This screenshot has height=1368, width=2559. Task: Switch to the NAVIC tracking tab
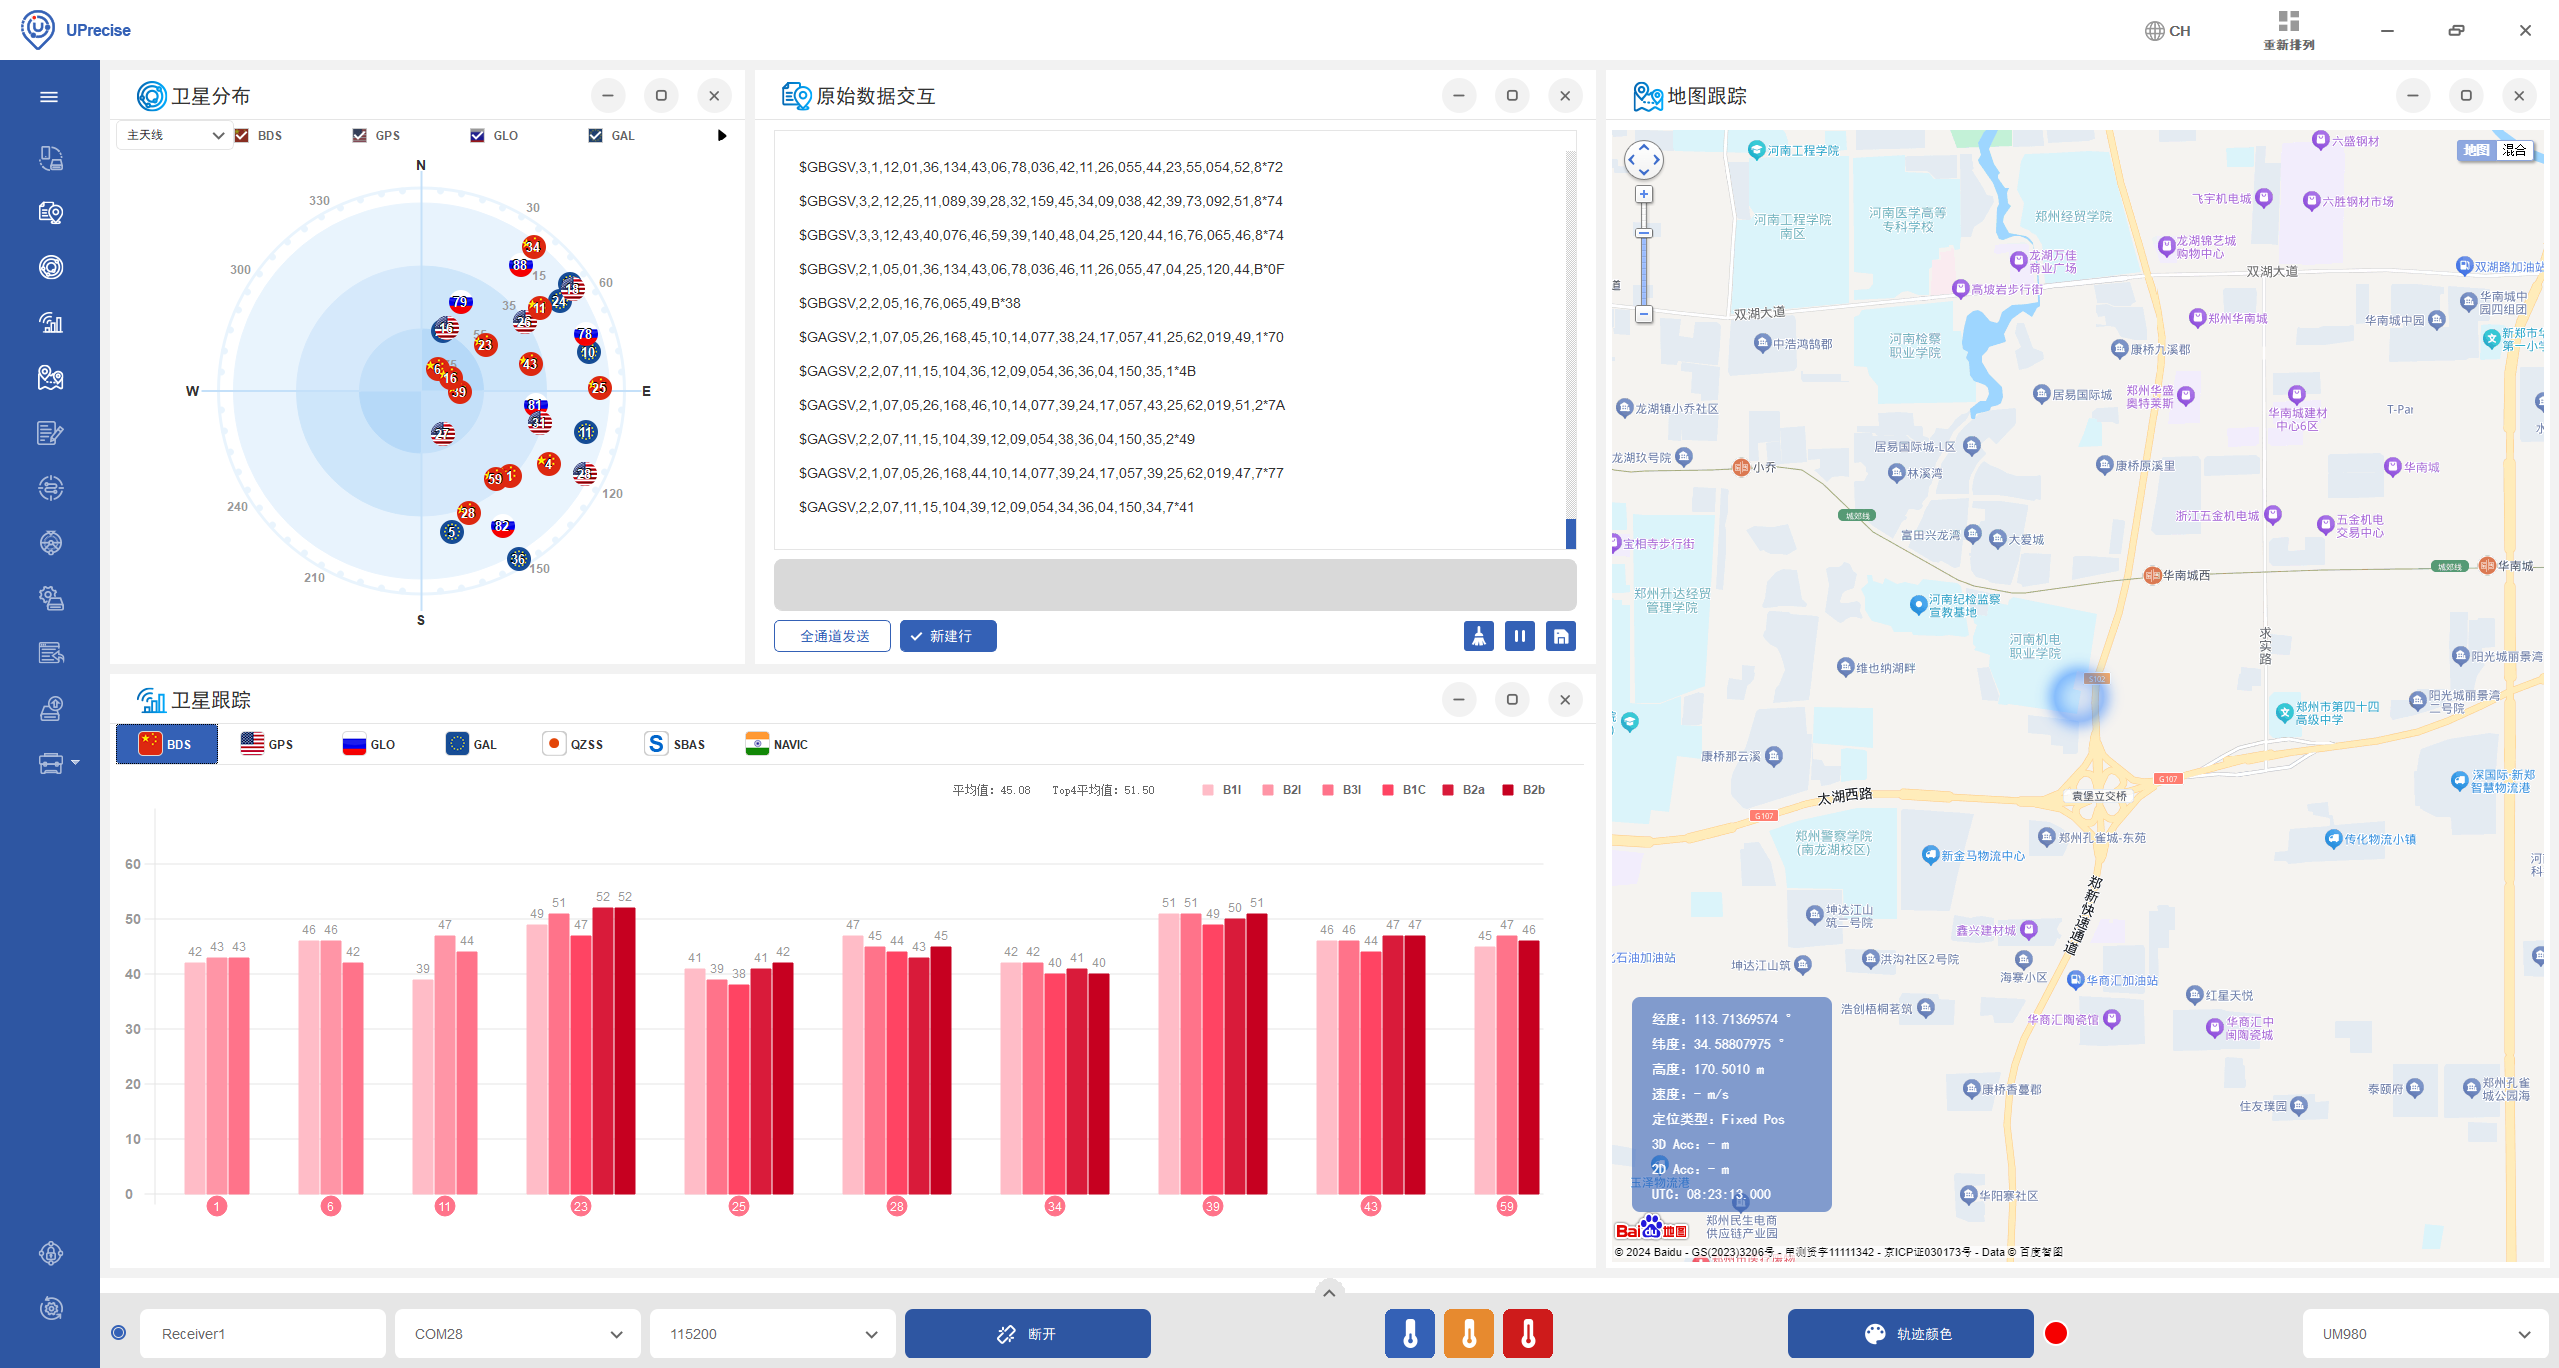pos(777,744)
